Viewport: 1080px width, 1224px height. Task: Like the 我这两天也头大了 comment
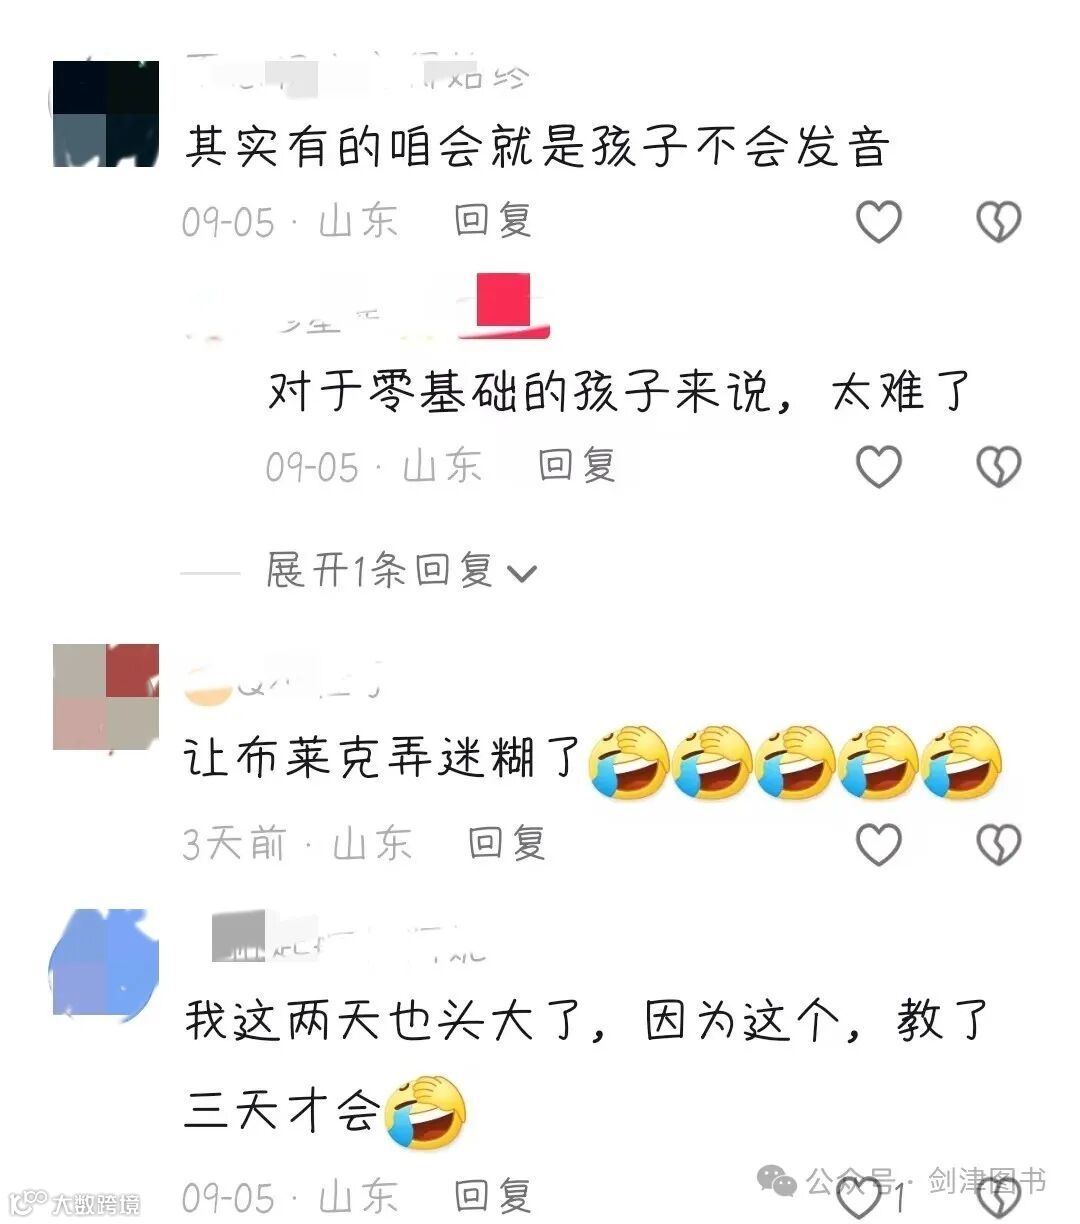click(863, 1196)
